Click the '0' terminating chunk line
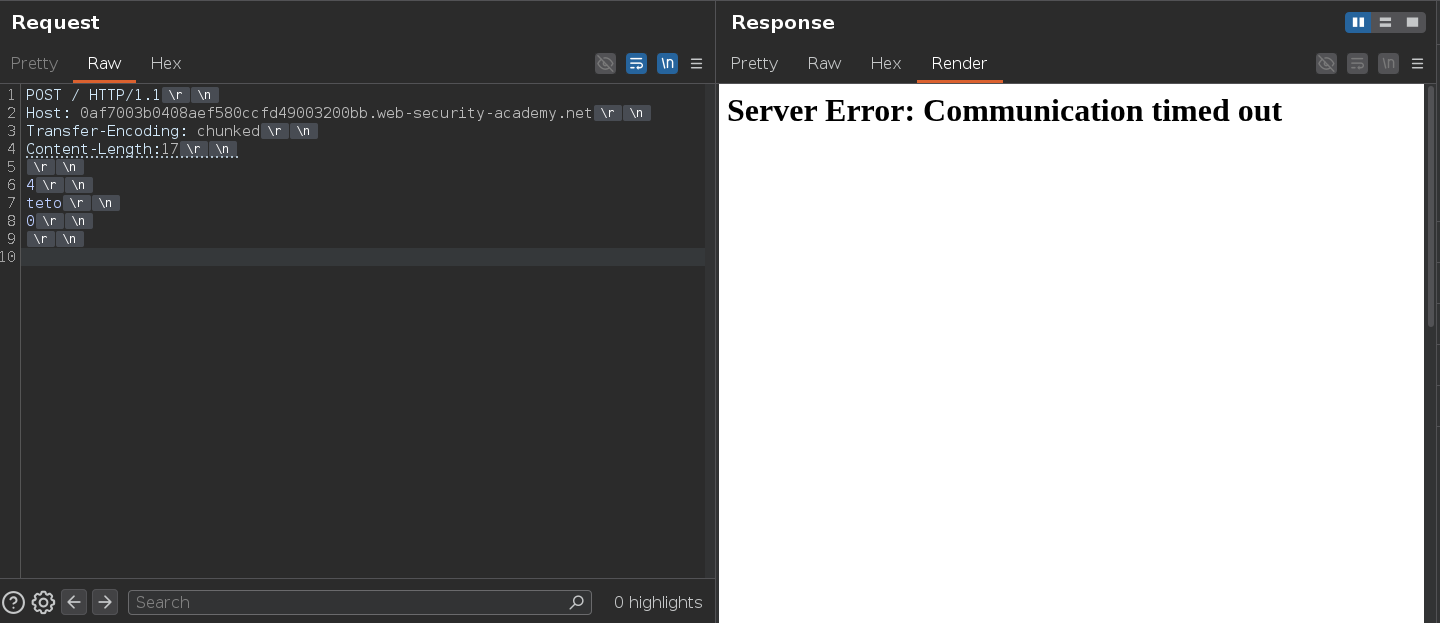This screenshot has width=1440, height=623. [30, 221]
